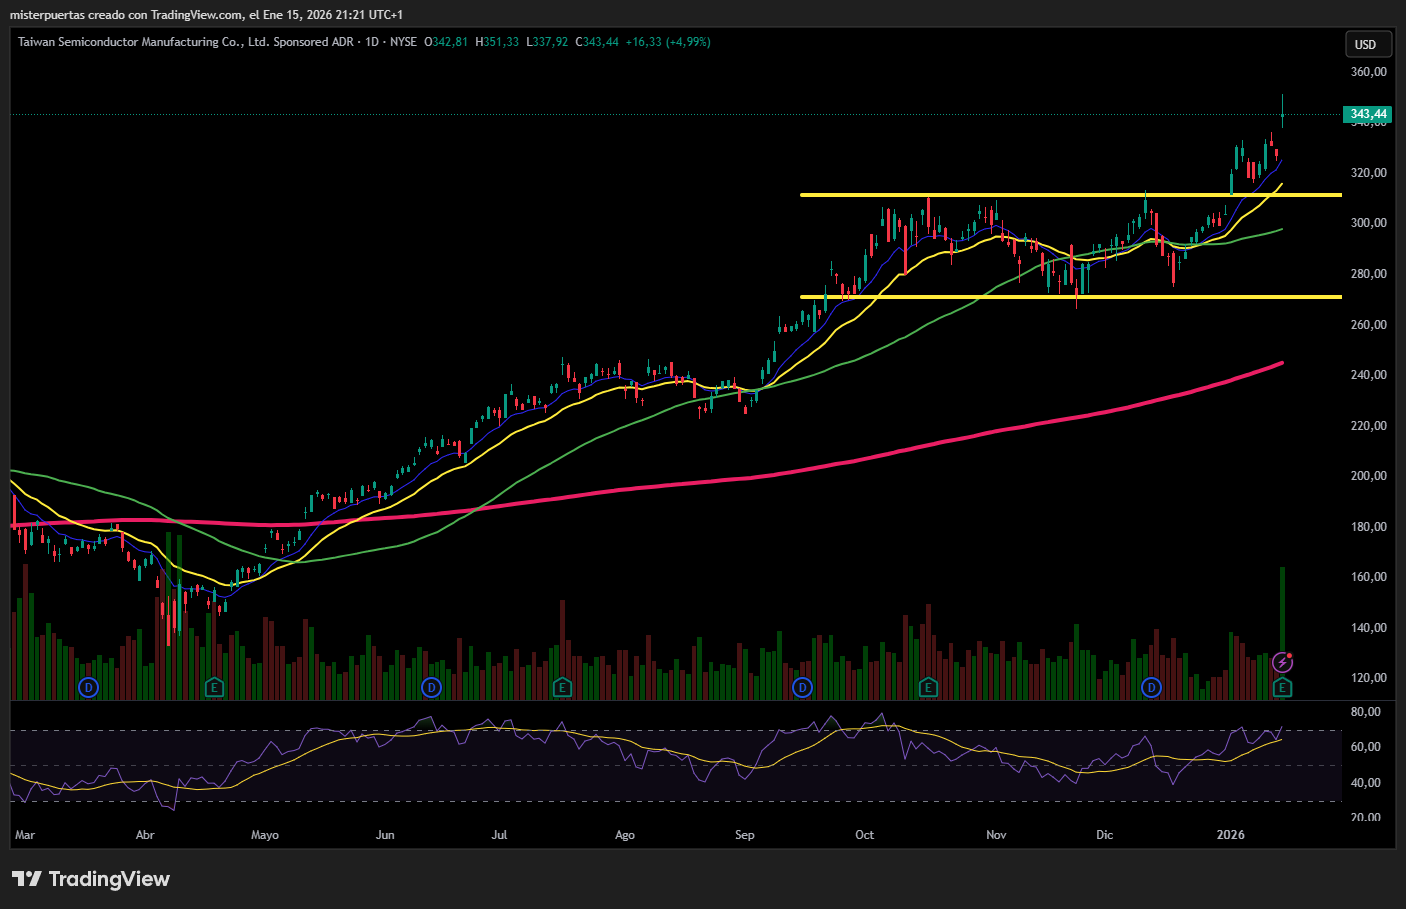Click the Oct label on the time axis
The width and height of the screenshot is (1406, 909).
click(865, 835)
